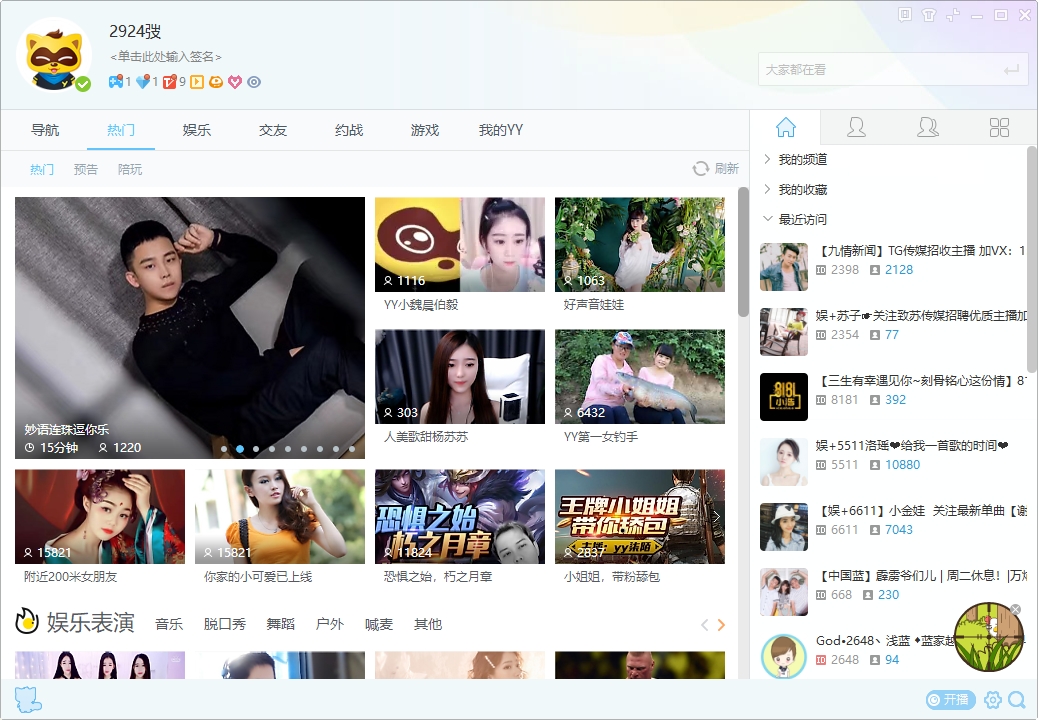Open the four-squares apps tab icon
The height and width of the screenshot is (720, 1038).
tap(999, 127)
